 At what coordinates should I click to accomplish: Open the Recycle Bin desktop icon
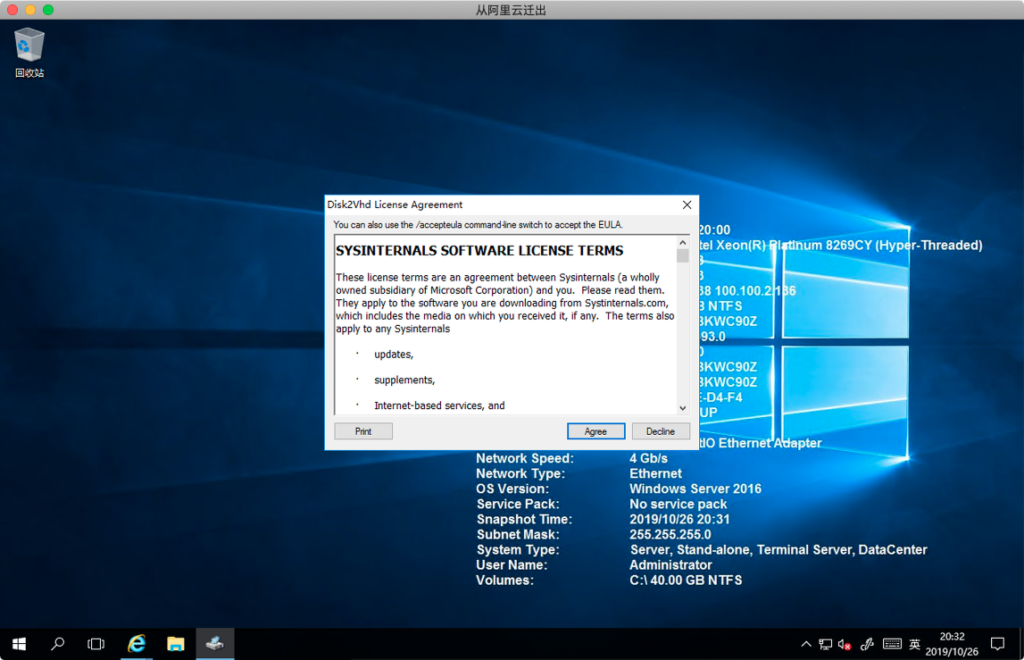29,52
